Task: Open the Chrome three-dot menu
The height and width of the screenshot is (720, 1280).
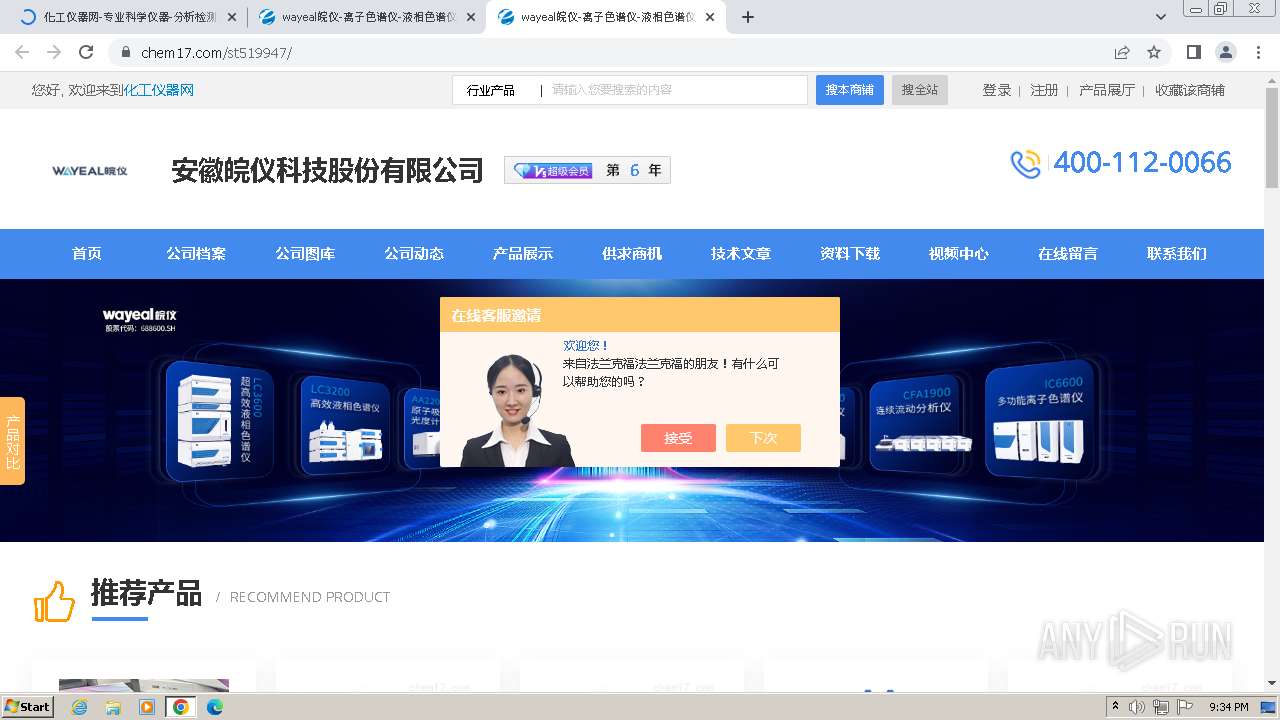Action: point(1257,52)
